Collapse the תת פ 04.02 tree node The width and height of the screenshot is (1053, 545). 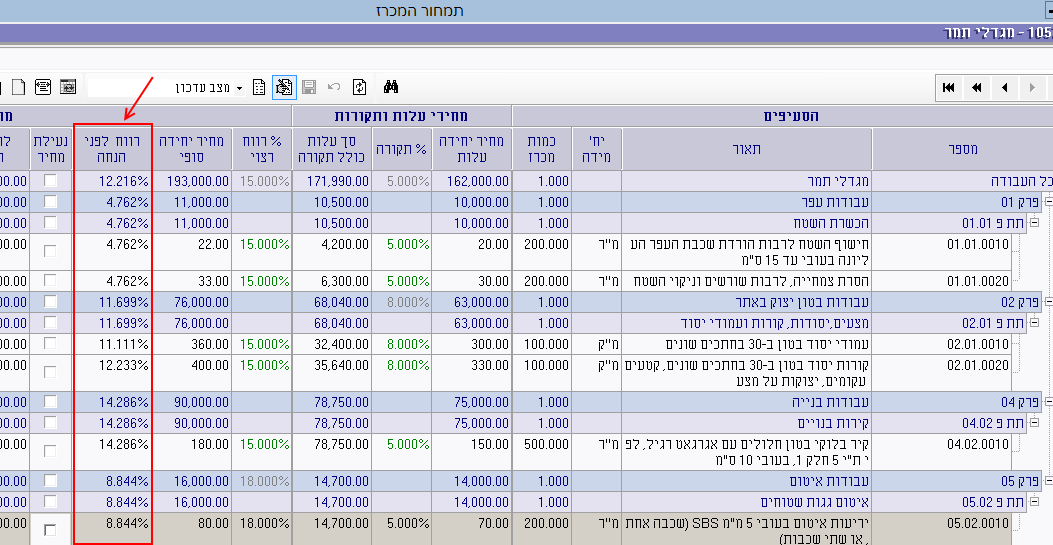click(x=1034, y=422)
